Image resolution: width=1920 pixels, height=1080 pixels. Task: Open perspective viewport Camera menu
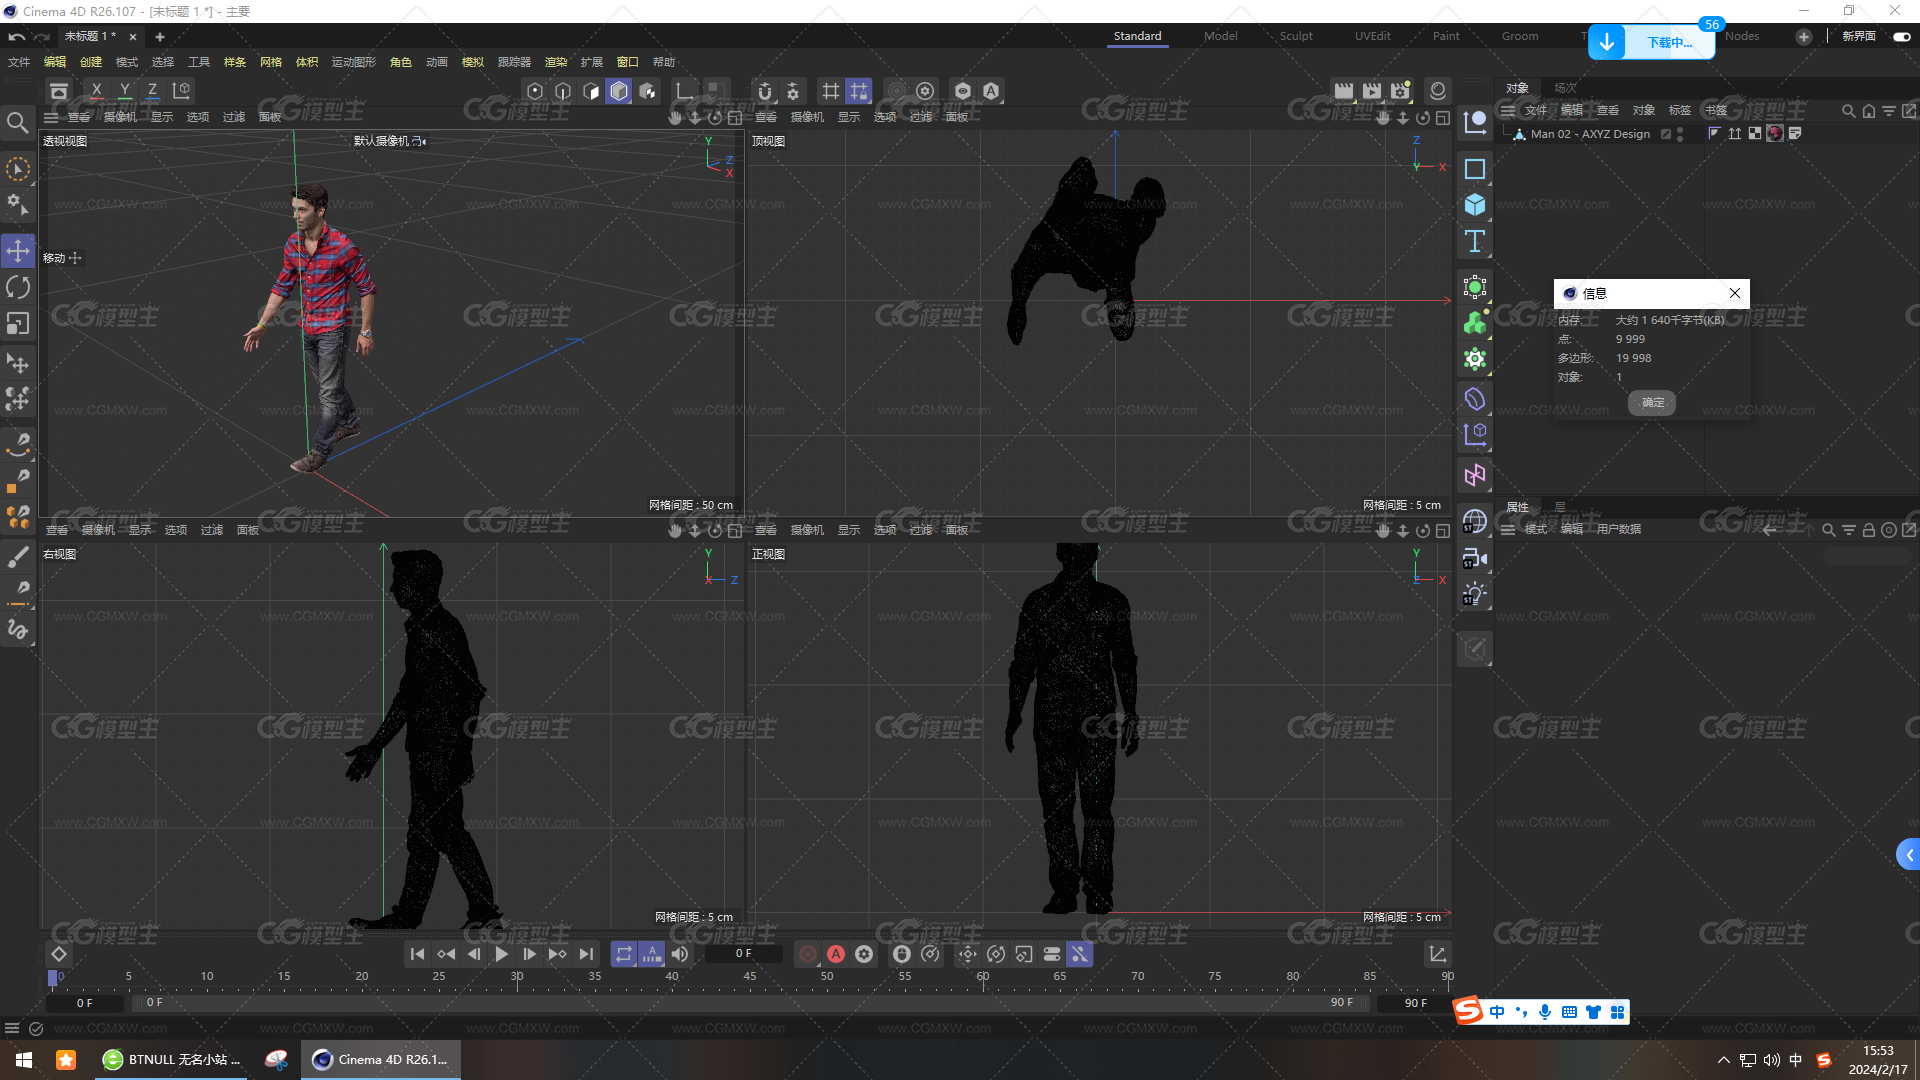click(120, 118)
